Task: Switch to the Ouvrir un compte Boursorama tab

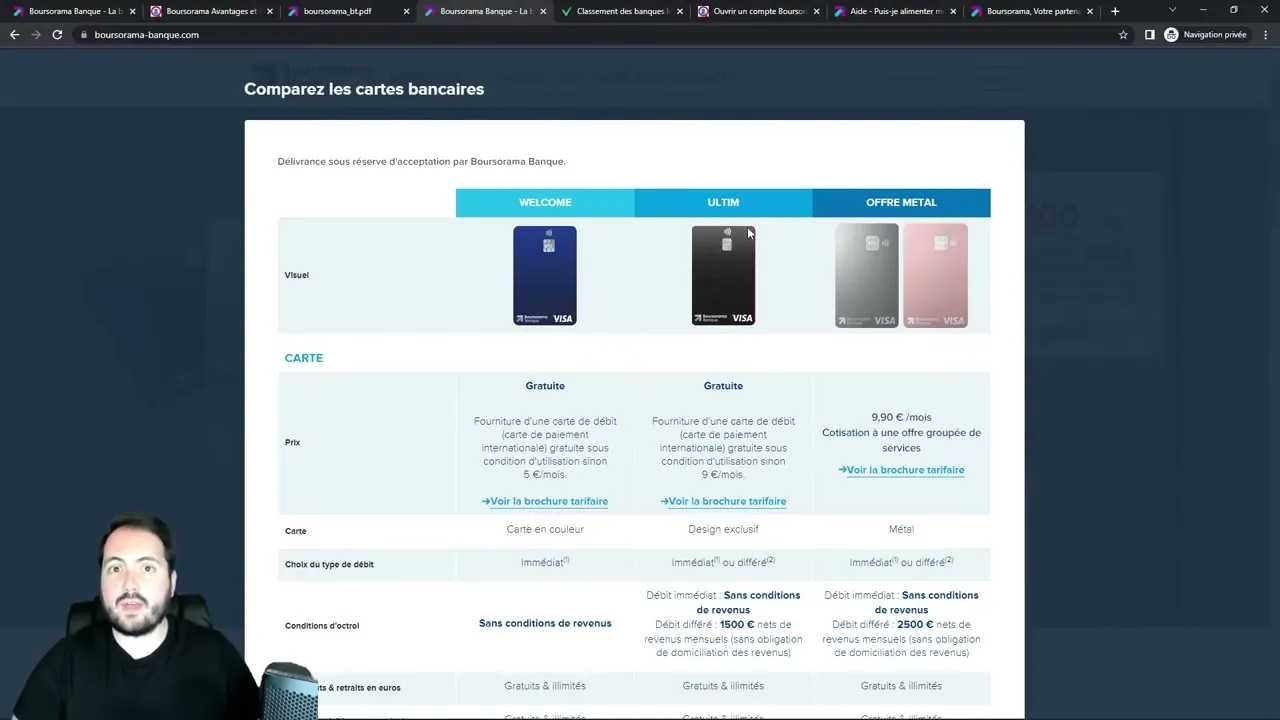Action: point(760,11)
